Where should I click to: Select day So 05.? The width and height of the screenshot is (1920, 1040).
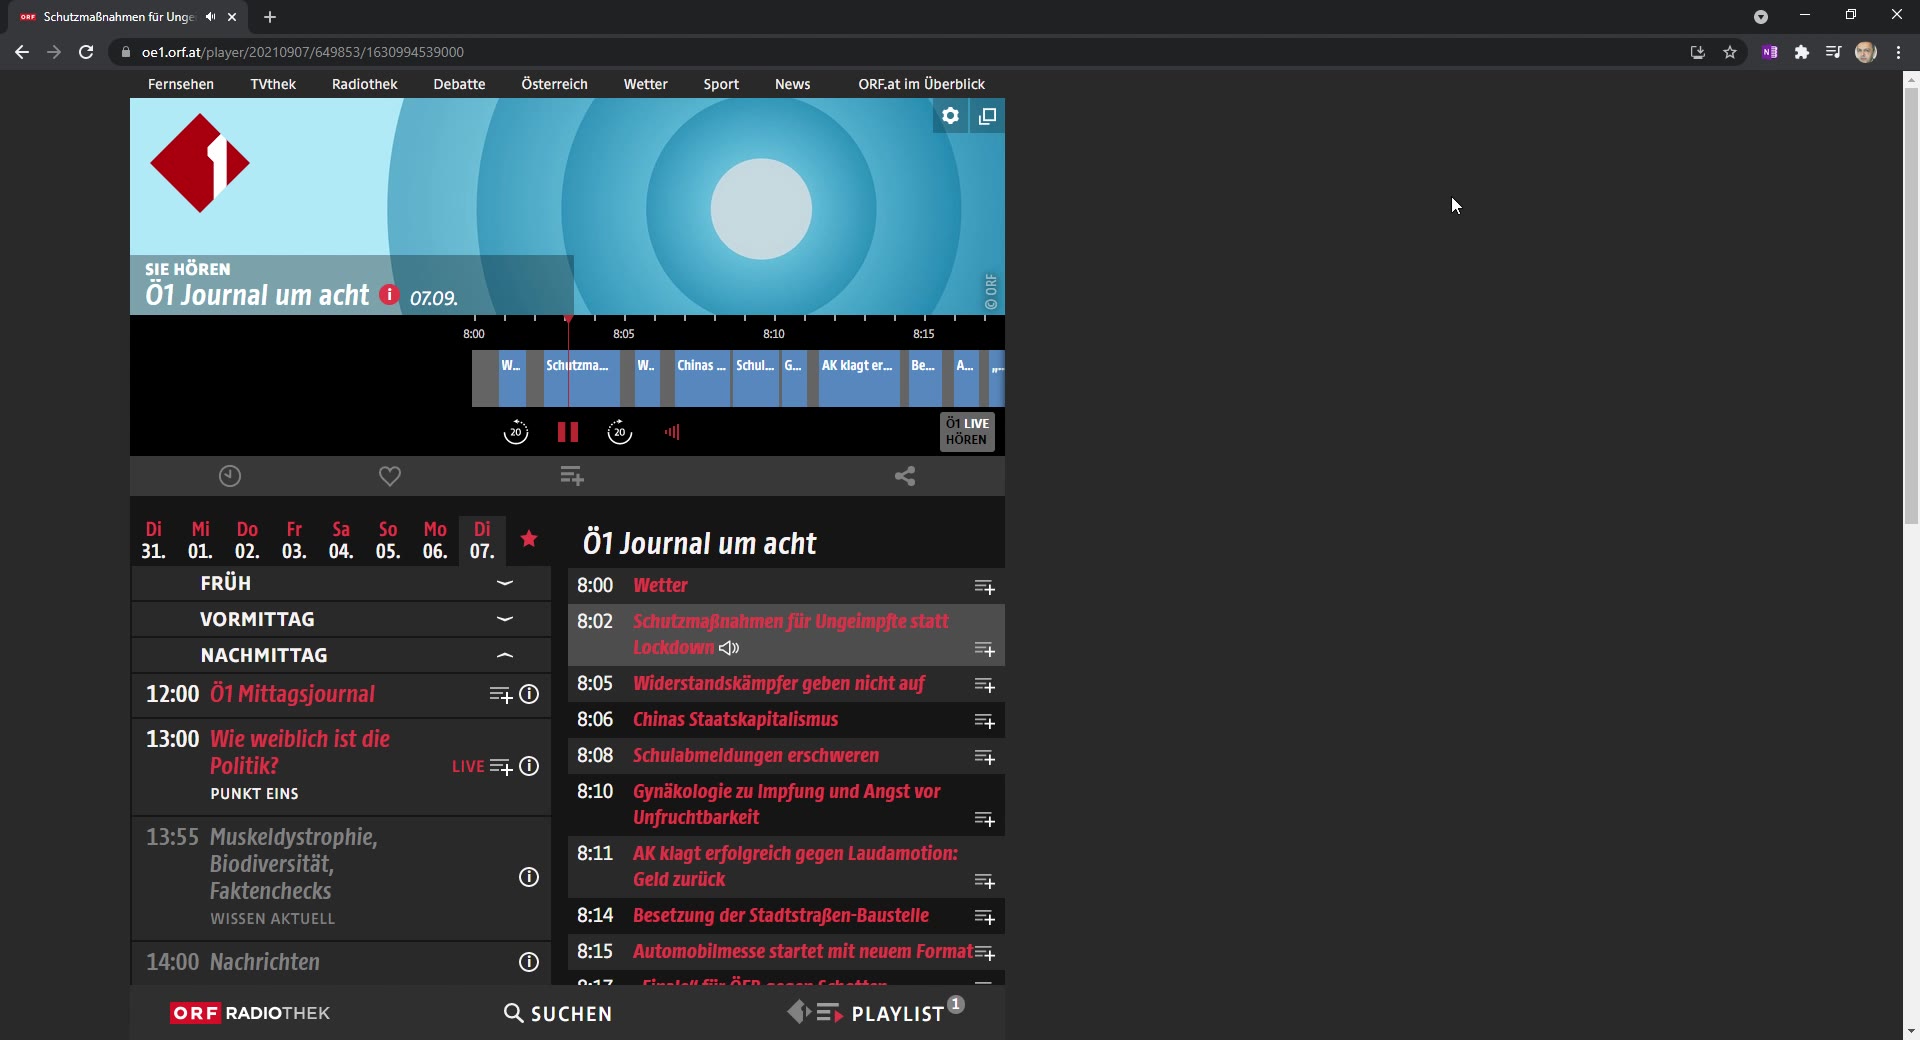388,540
